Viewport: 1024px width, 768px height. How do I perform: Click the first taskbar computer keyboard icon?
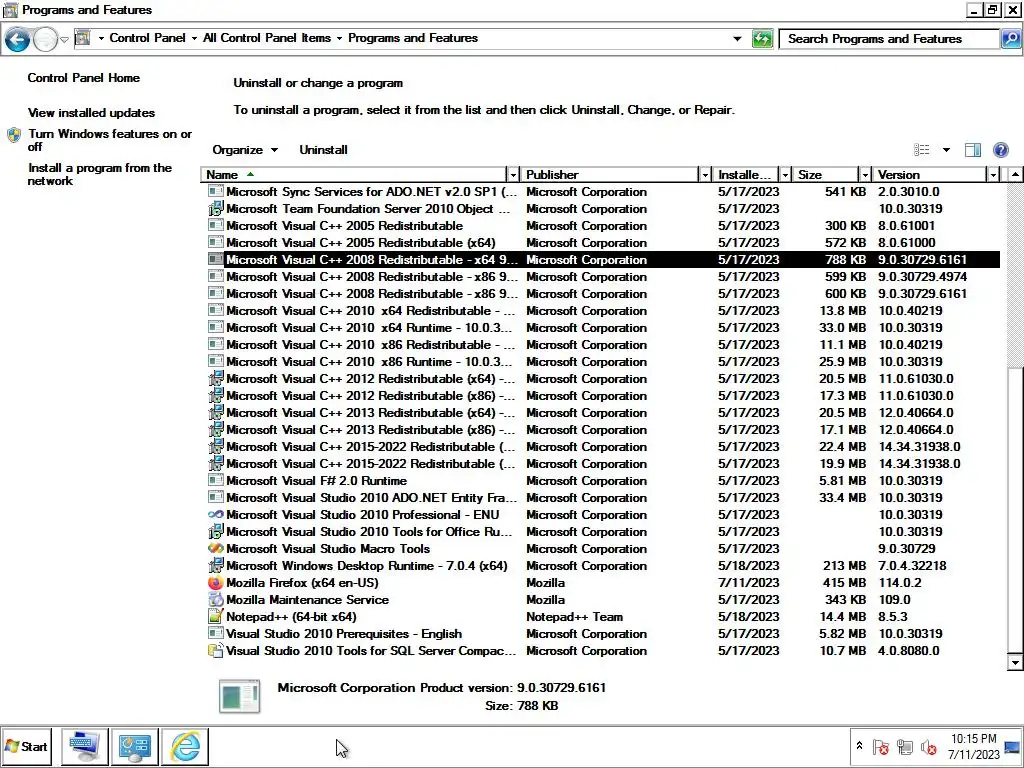pyautogui.click(x=85, y=746)
